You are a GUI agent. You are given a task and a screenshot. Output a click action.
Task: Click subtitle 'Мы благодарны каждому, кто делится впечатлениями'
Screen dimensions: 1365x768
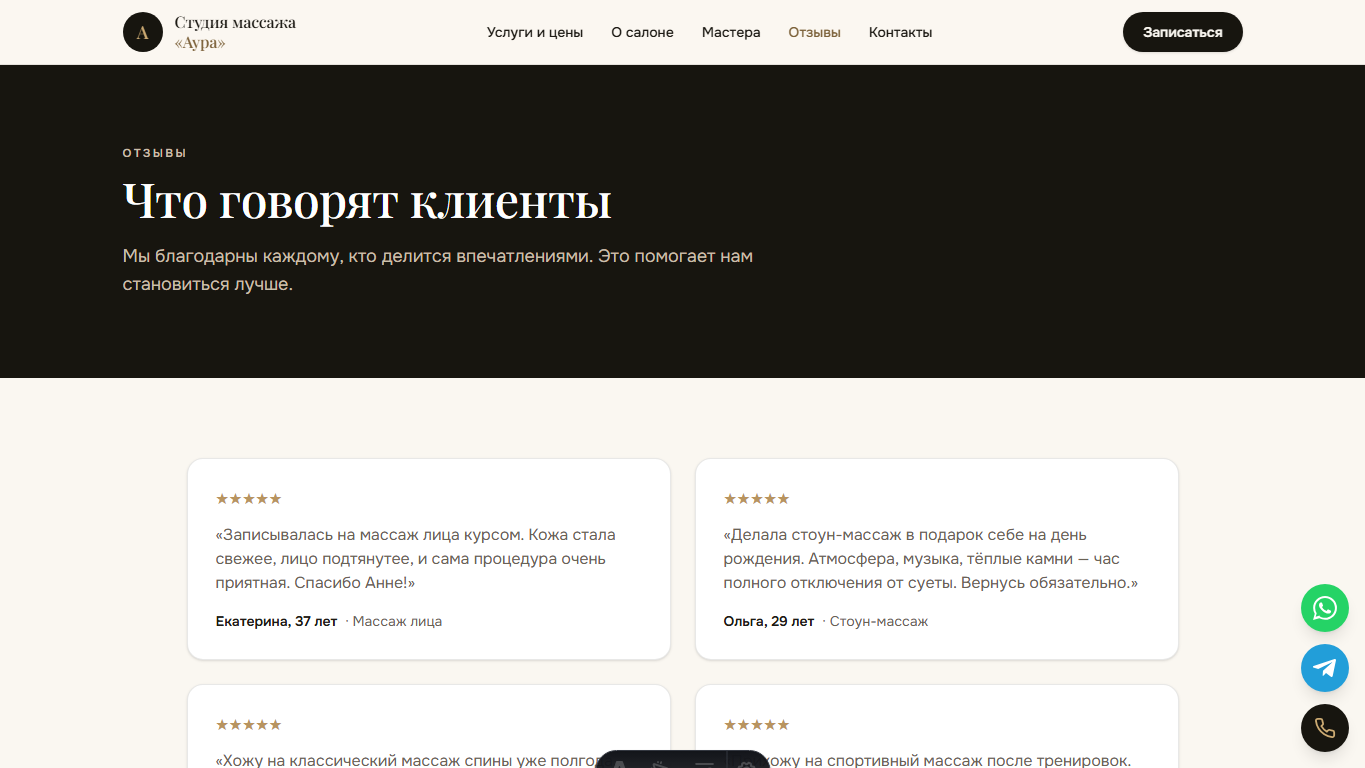click(438, 270)
